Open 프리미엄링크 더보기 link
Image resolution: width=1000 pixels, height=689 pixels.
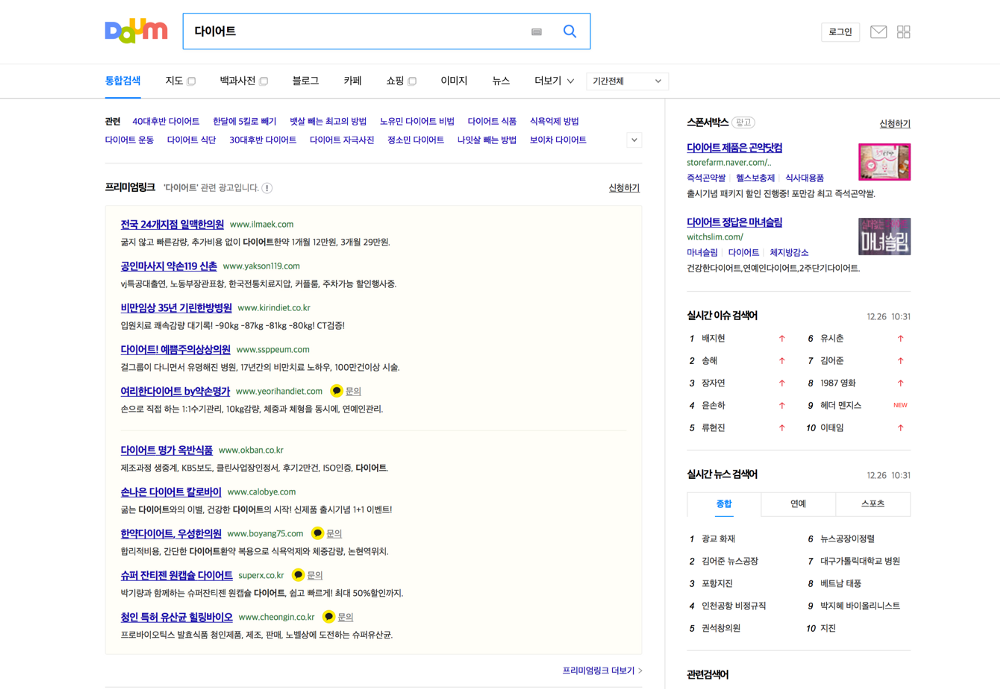(602, 670)
